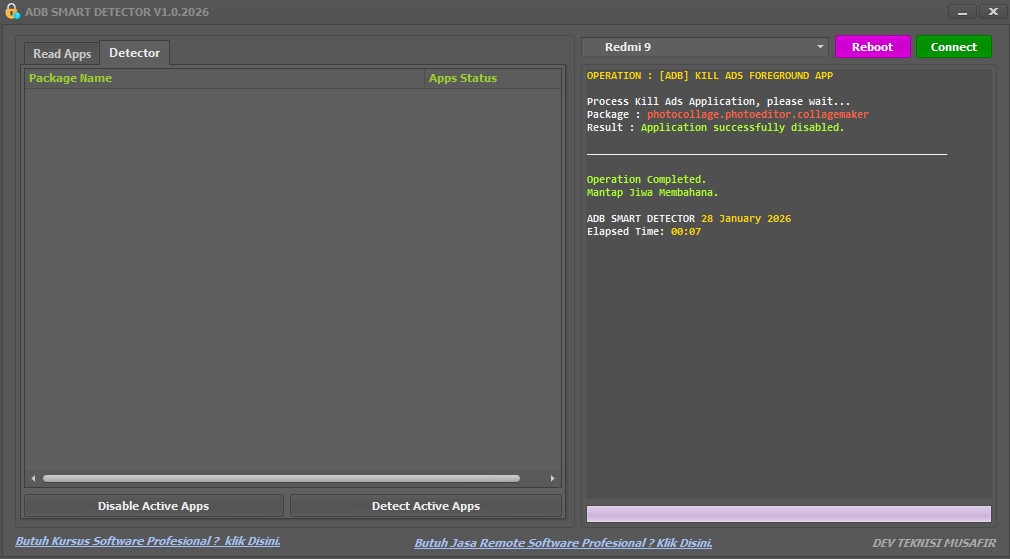Click the horizontal scrollbar thumb in app list
This screenshot has width=1010, height=559.
(x=280, y=479)
